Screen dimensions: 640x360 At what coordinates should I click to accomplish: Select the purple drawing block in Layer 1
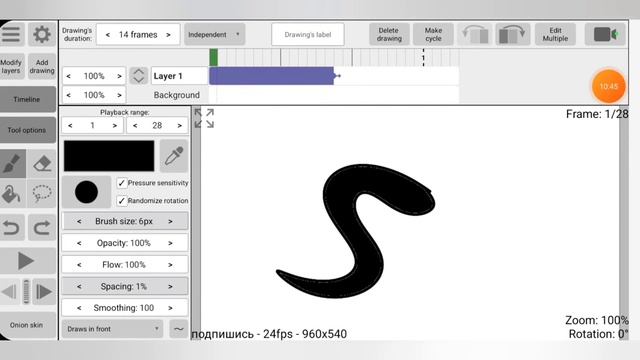click(271, 76)
